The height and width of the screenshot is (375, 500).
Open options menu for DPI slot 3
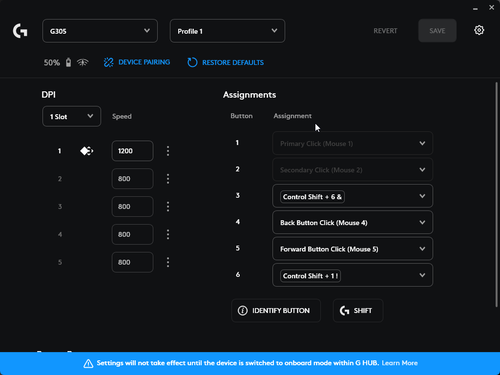point(168,207)
